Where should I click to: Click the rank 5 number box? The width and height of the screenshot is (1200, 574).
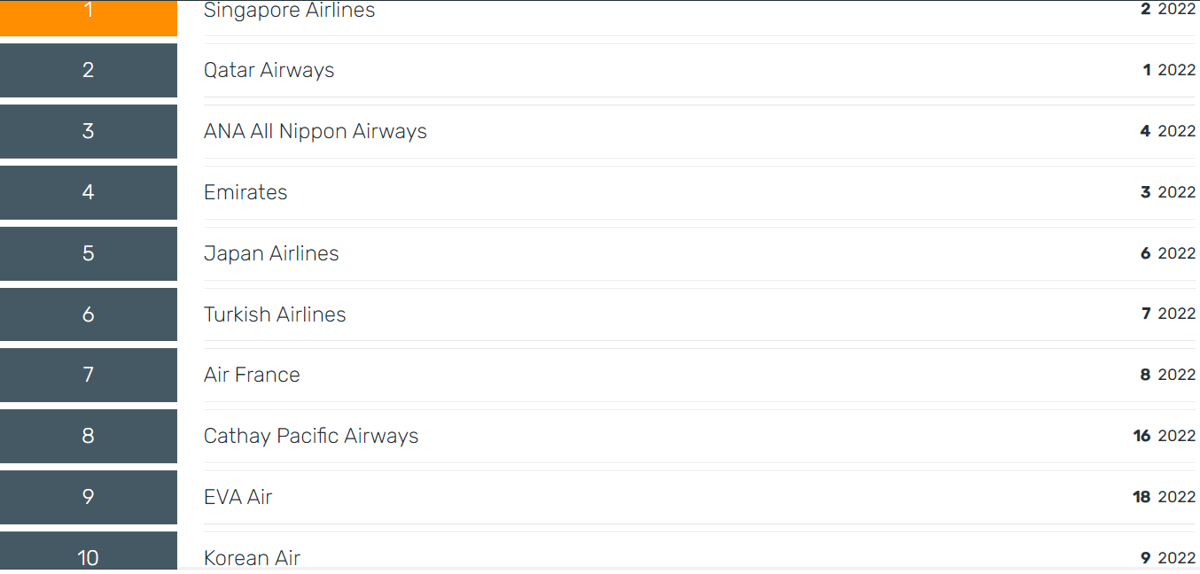coord(88,253)
